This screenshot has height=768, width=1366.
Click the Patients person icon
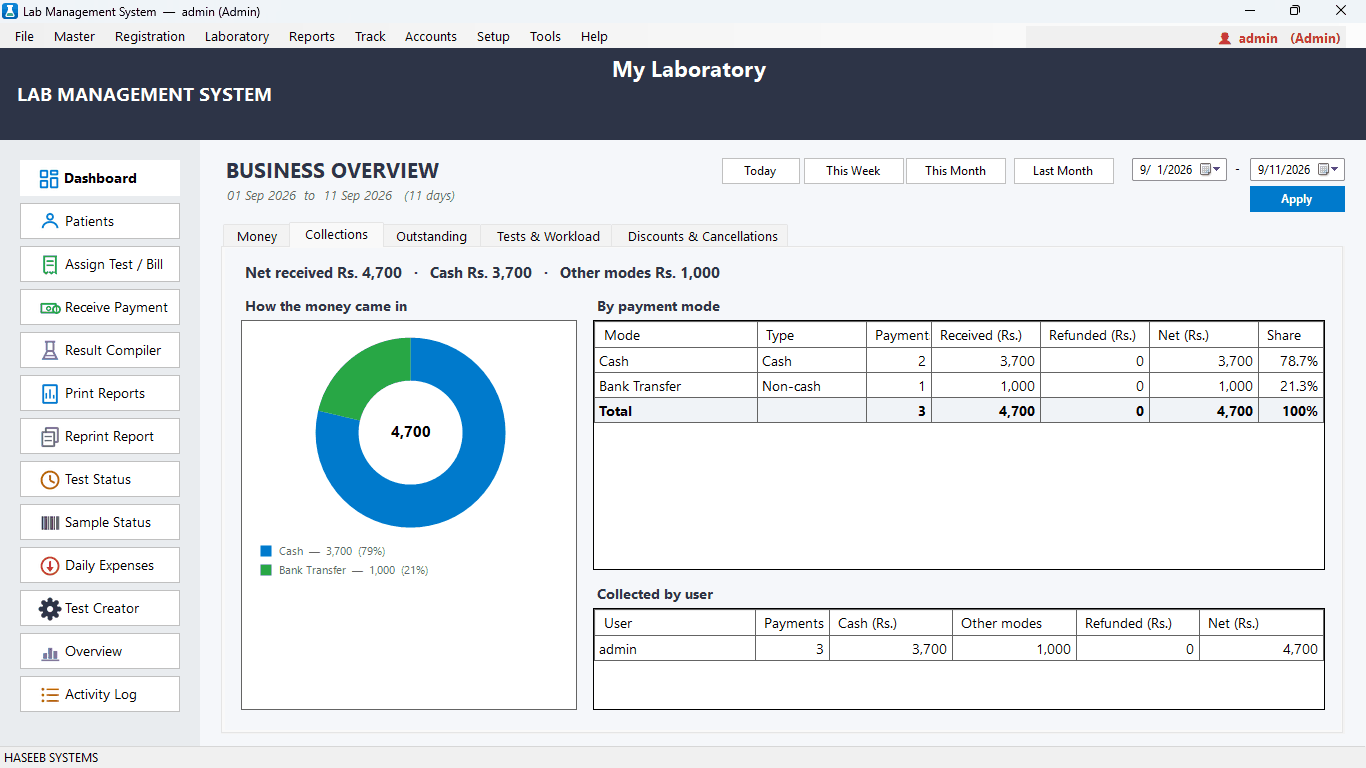(x=49, y=221)
